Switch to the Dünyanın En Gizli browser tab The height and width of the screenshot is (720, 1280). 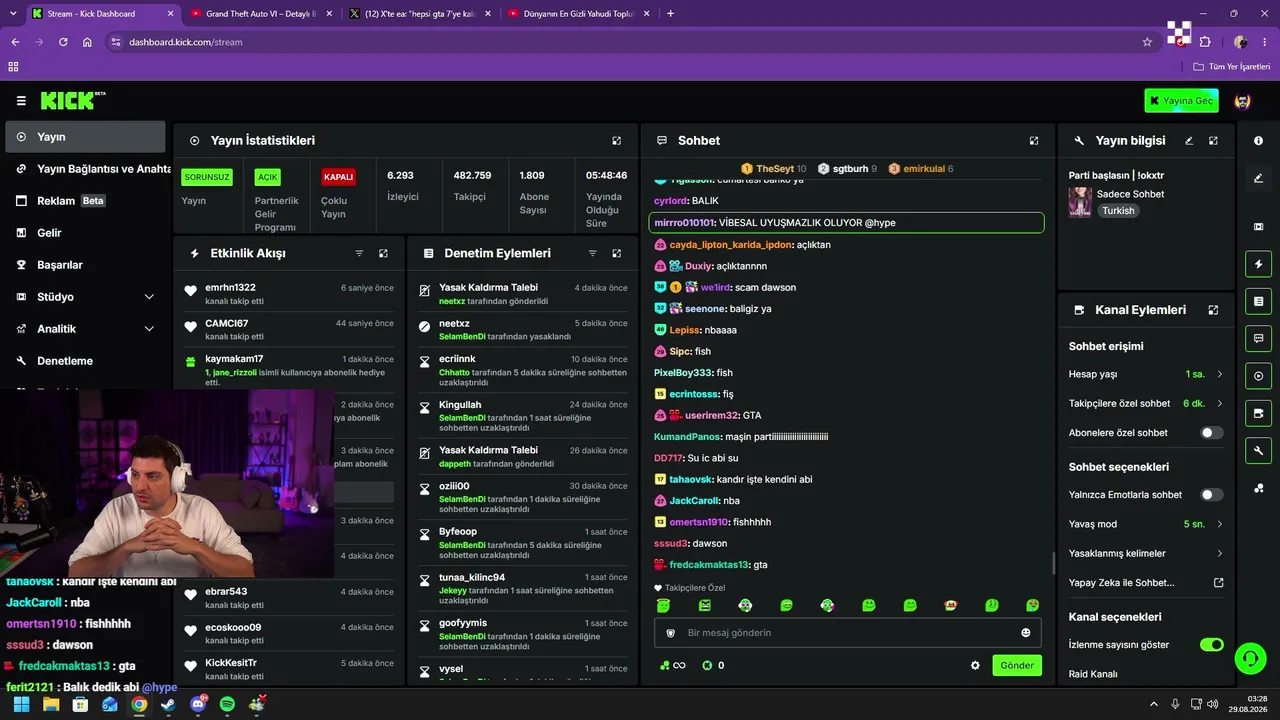click(x=578, y=13)
